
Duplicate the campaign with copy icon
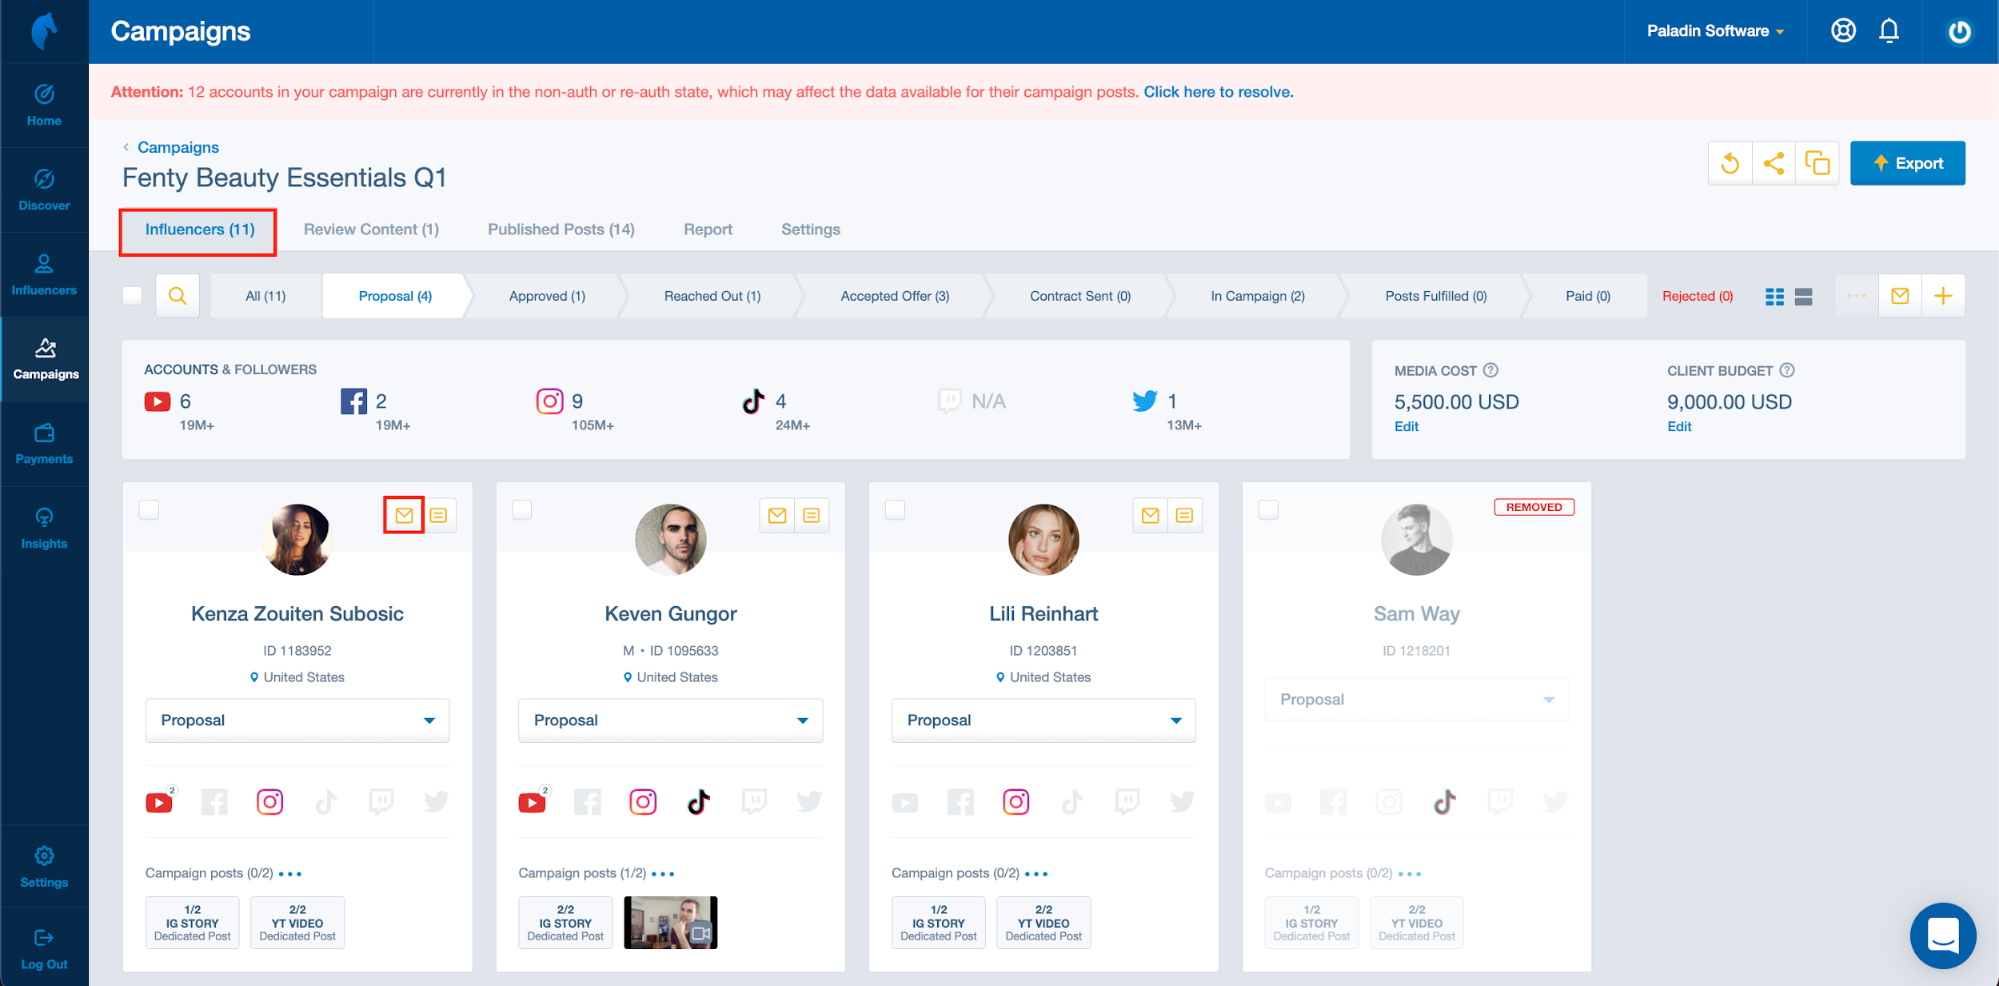1817,163
